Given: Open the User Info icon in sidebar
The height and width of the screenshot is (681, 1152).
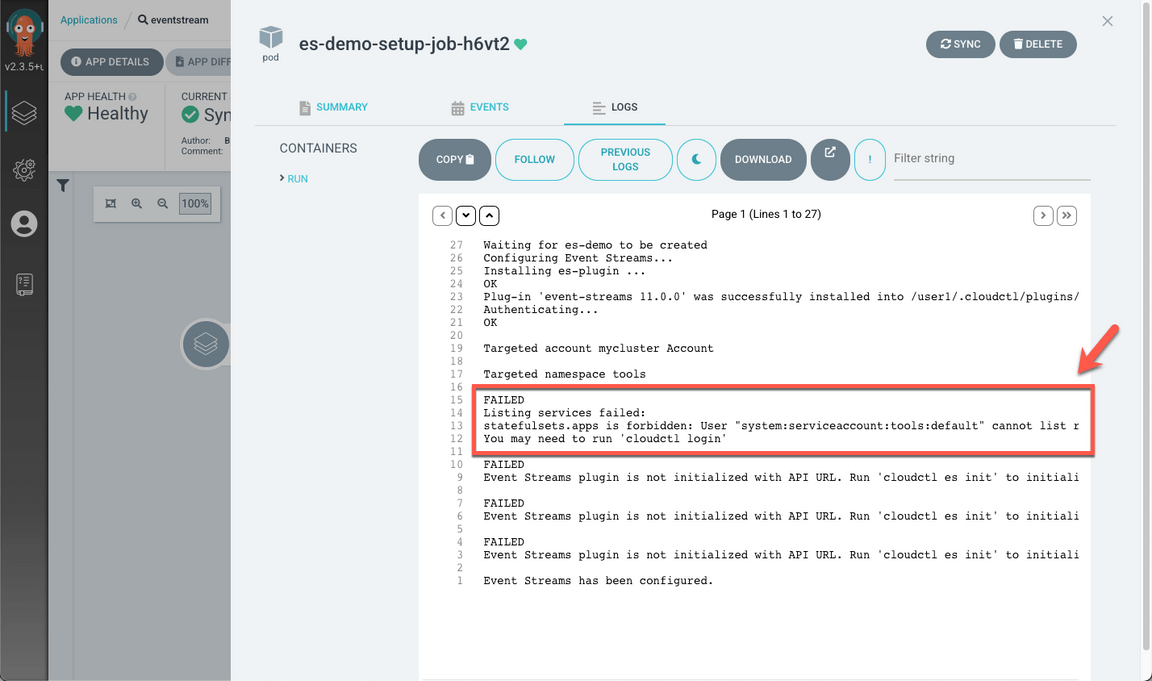Looking at the screenshot, I should tap(24, 224).
